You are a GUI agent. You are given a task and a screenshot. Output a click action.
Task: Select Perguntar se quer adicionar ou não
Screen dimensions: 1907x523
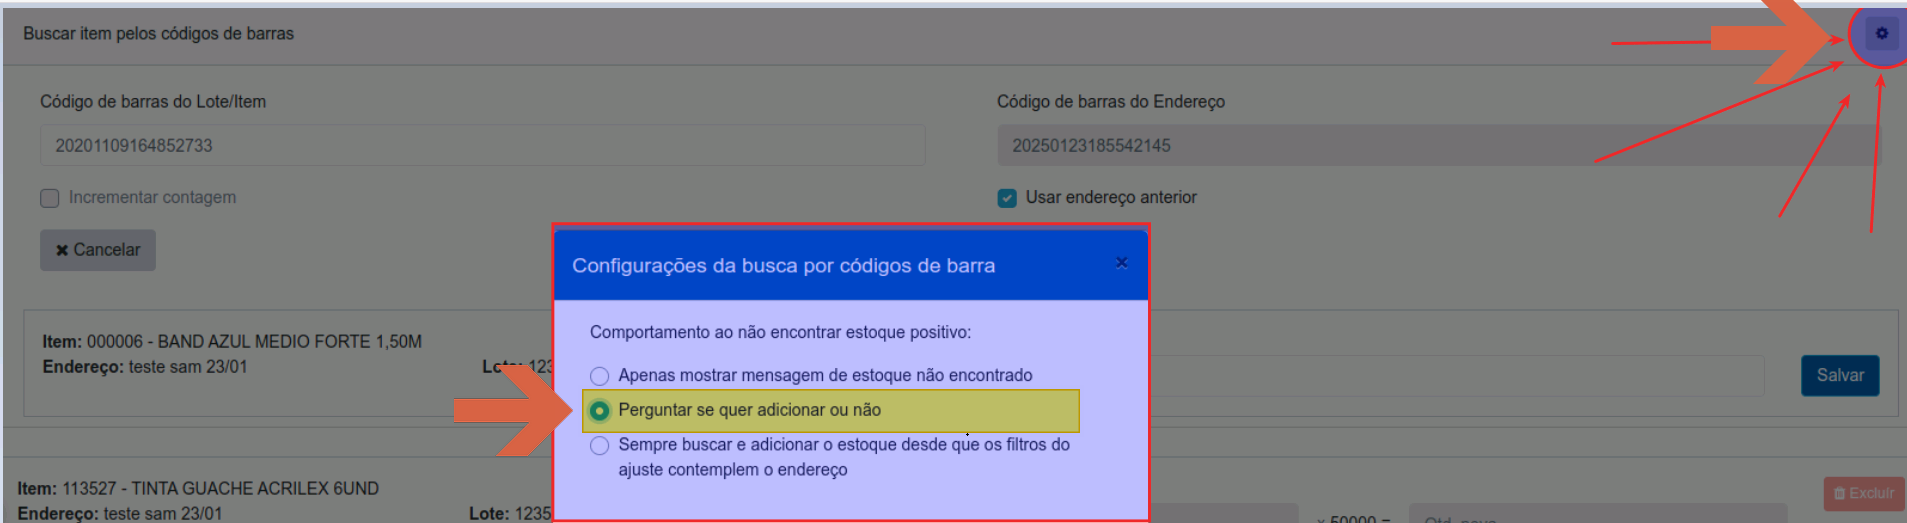tap(599, 410)
